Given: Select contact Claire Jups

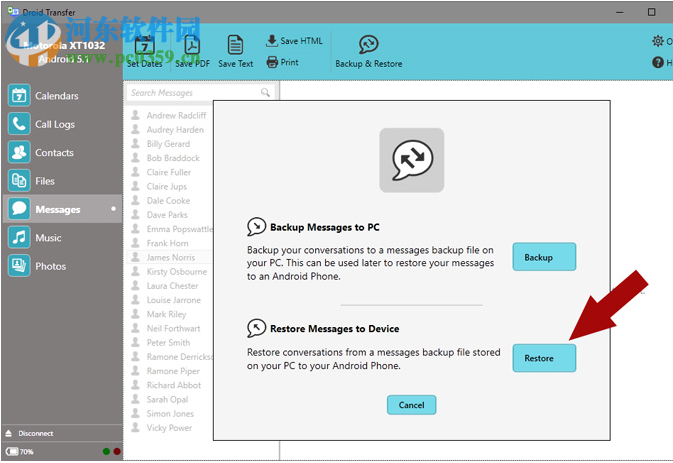Looking at the screenshot, I should pos(167,186).
